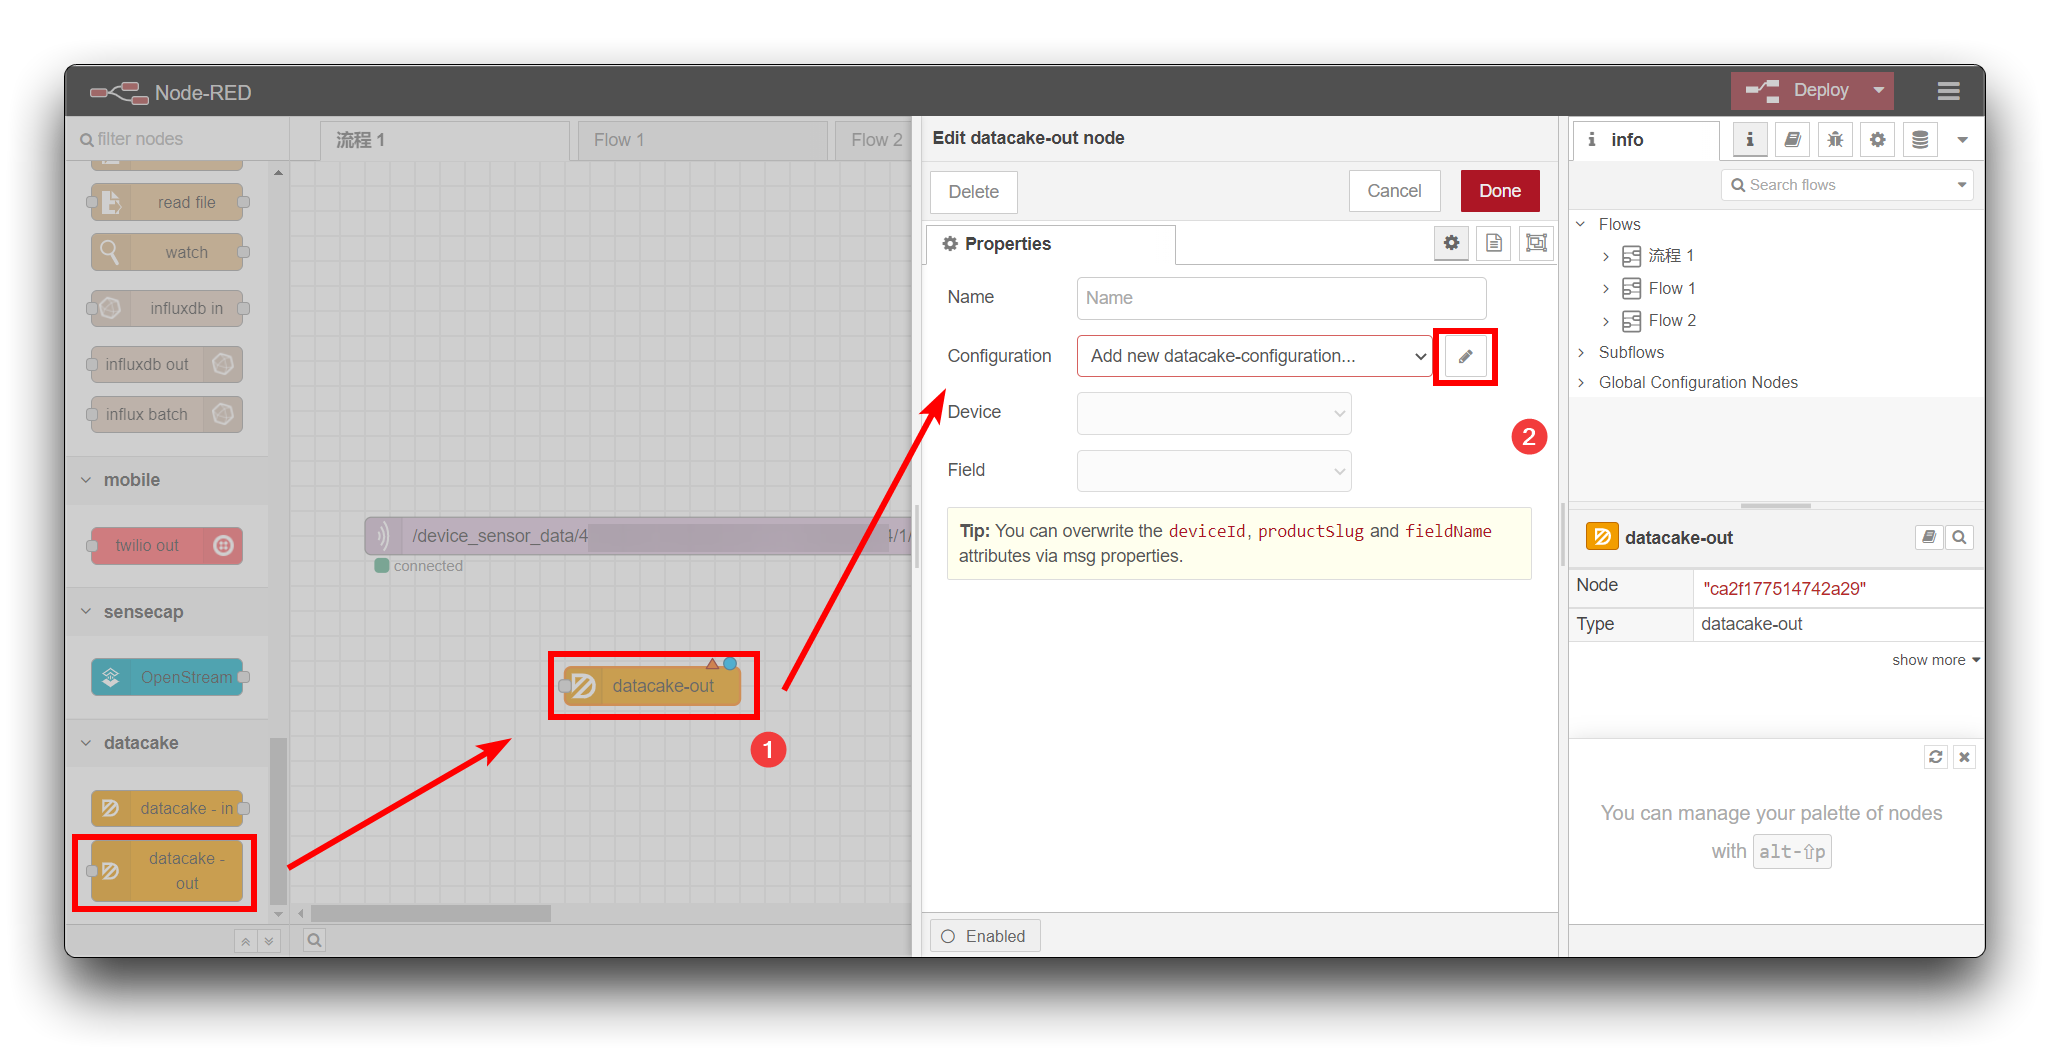Open the Configuration select dropdown
Screen dimensions: 2050x1054
(1255, 356)
